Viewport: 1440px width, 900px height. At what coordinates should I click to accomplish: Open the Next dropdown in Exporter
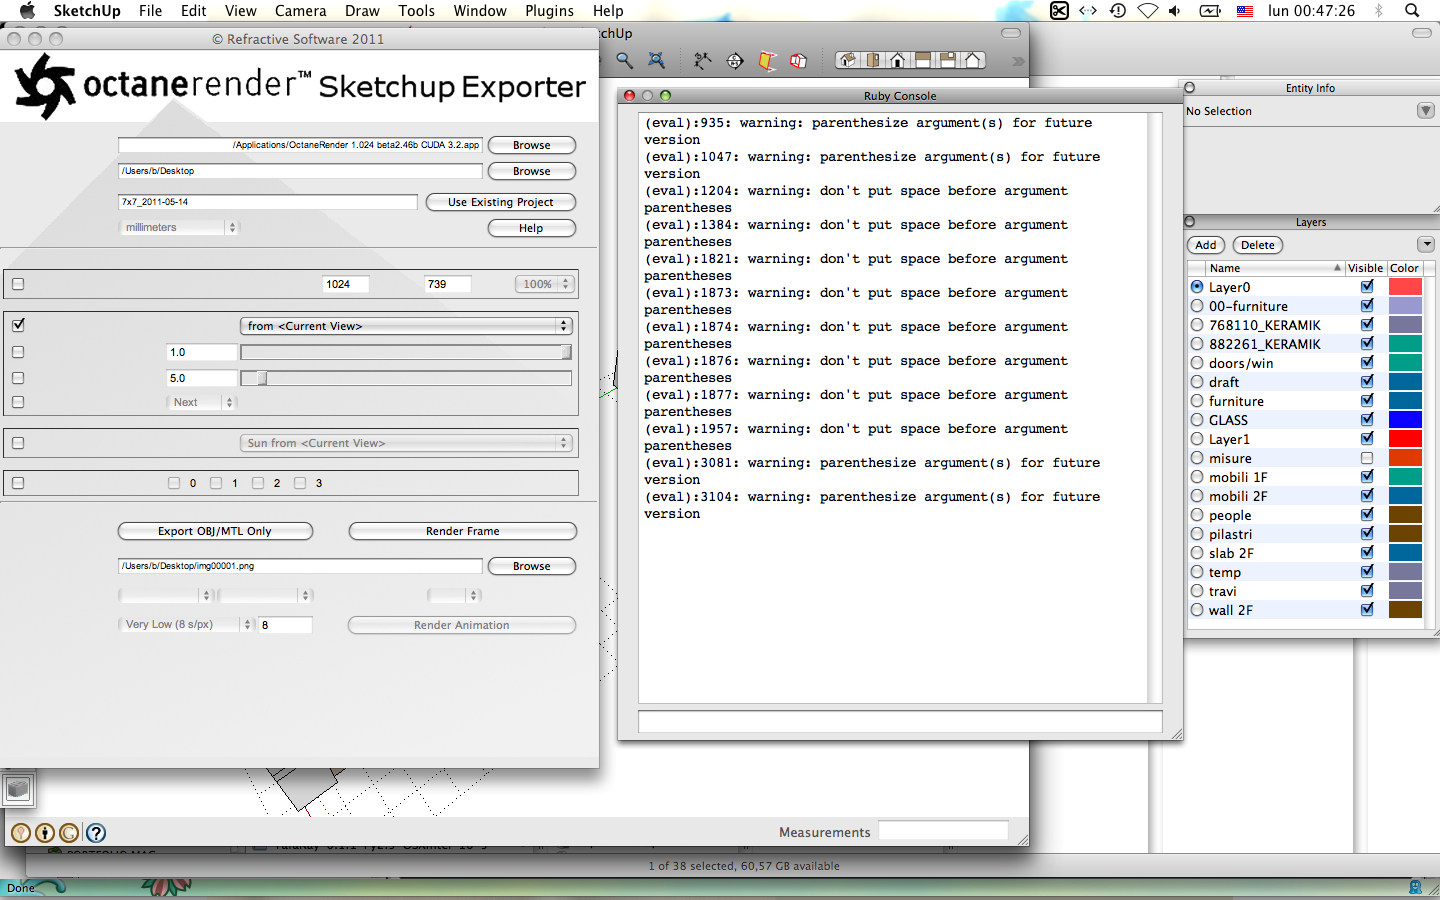[201, 402]
